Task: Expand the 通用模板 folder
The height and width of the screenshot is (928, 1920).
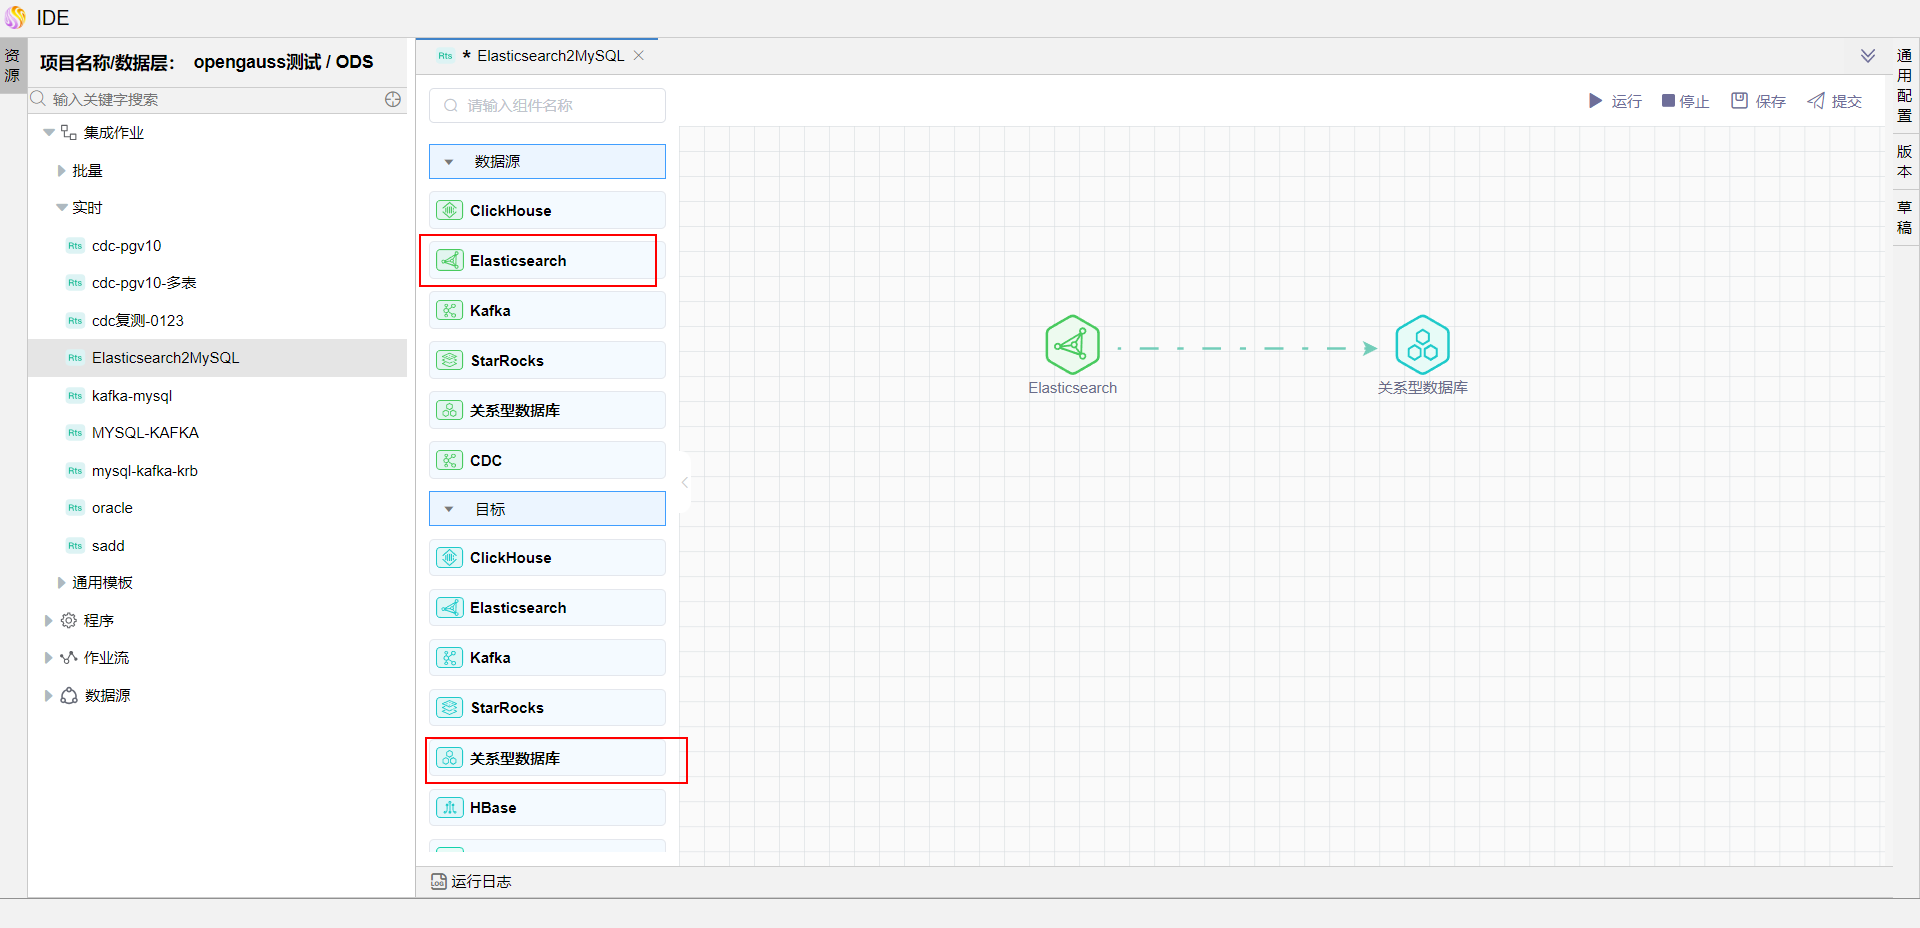Action: click(62, 583)
